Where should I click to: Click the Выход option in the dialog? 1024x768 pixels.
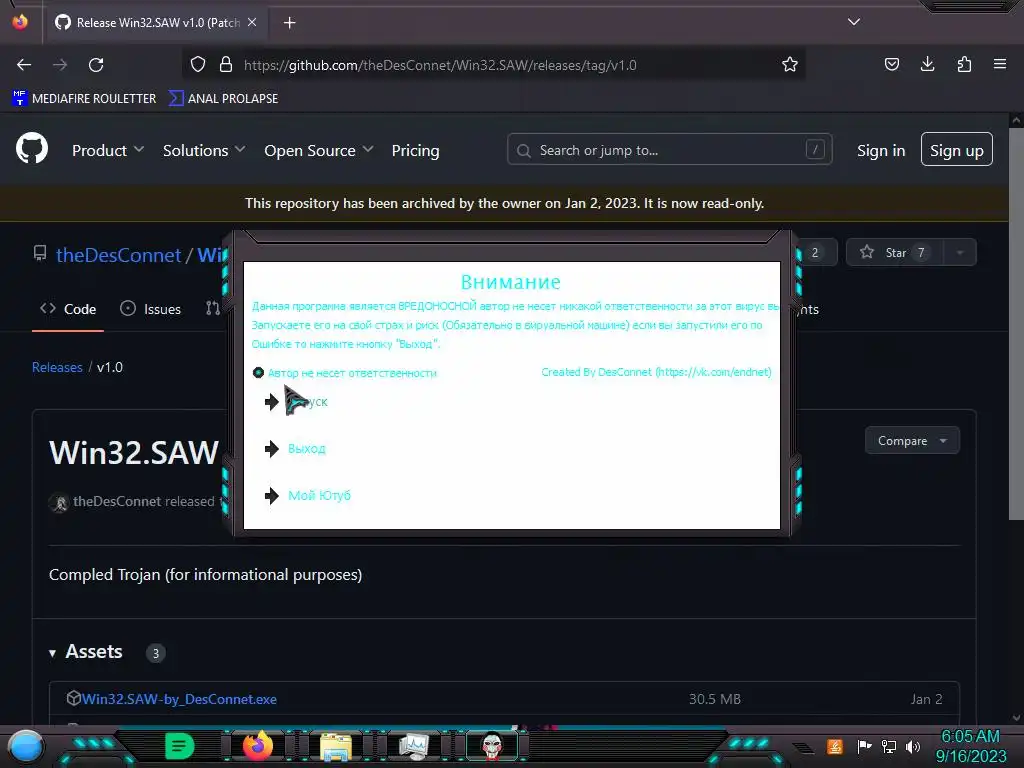(x=306, y=449)
